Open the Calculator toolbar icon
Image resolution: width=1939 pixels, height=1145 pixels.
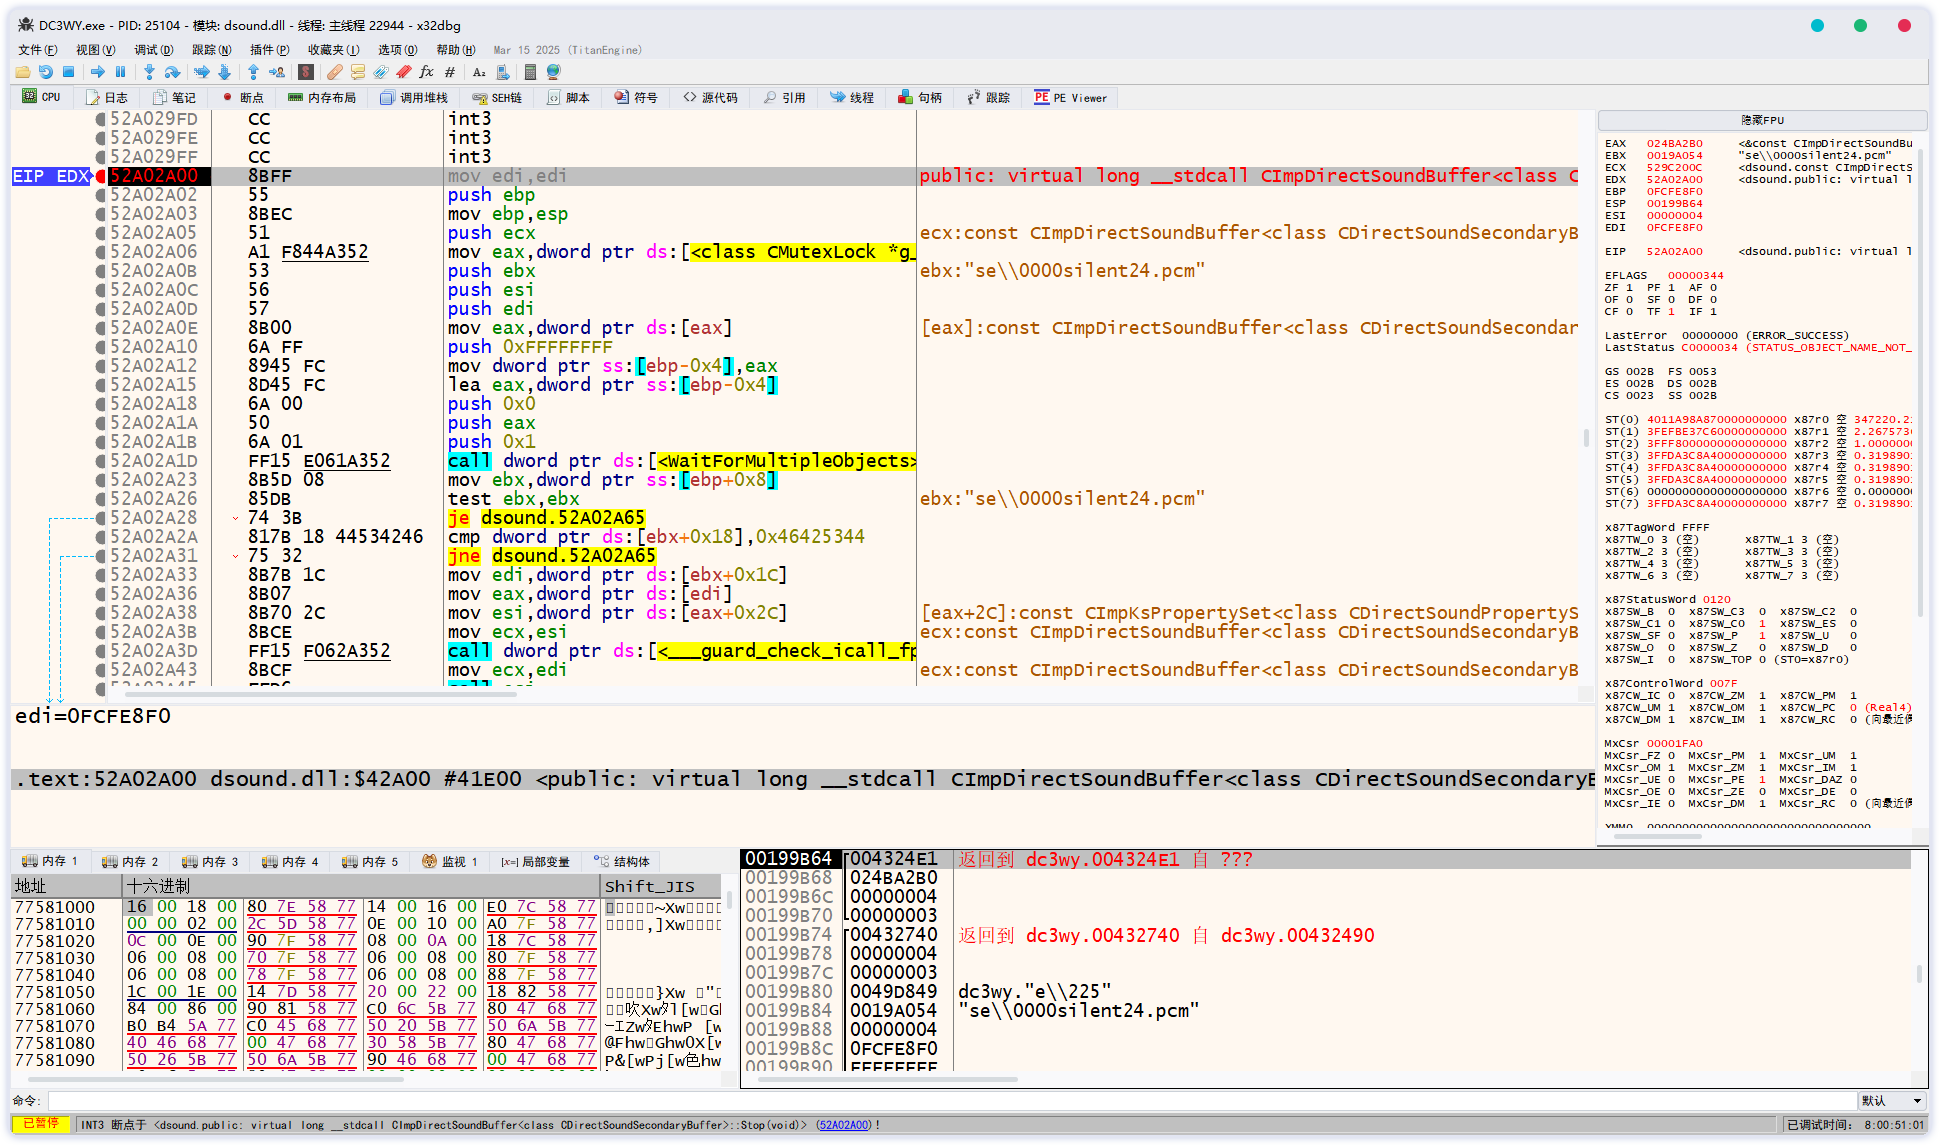(530, 72)
